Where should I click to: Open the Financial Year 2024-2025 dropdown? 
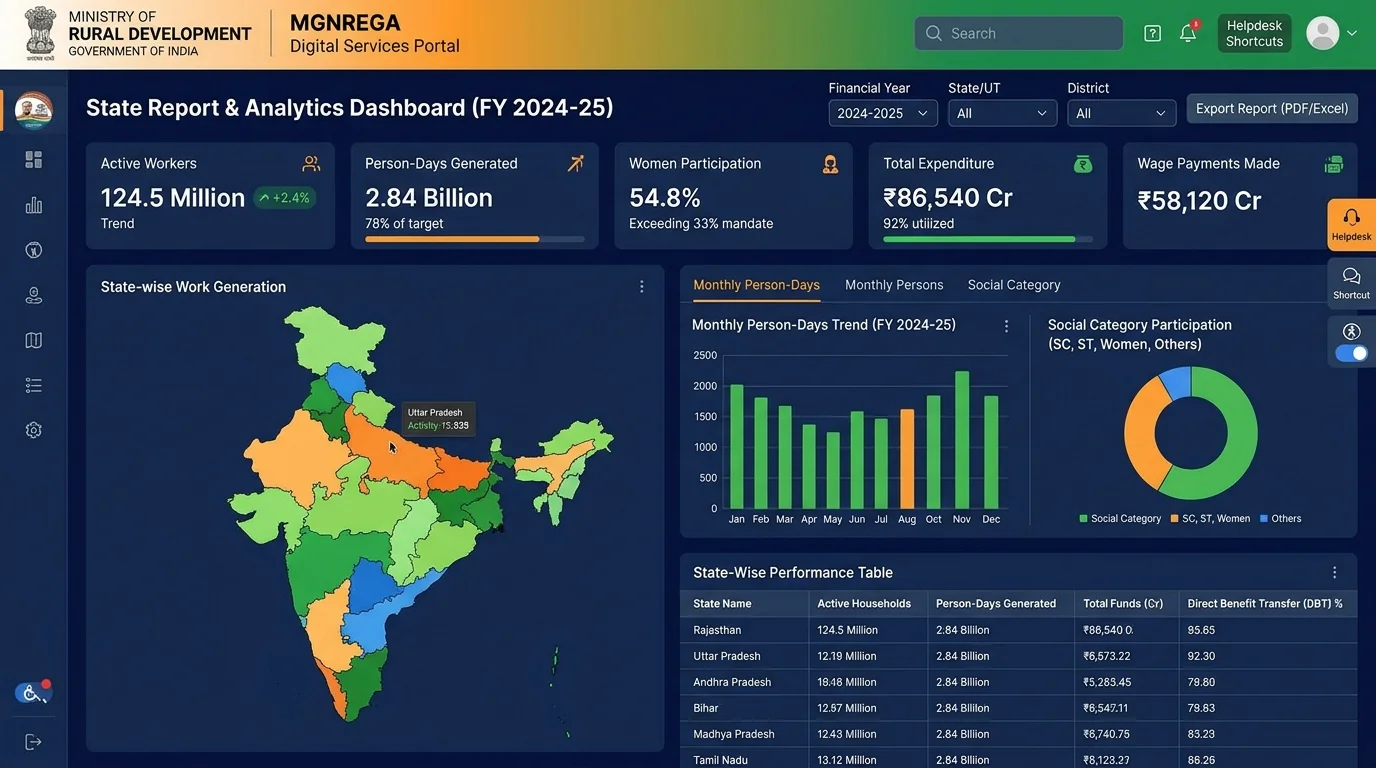coord(883,113)
